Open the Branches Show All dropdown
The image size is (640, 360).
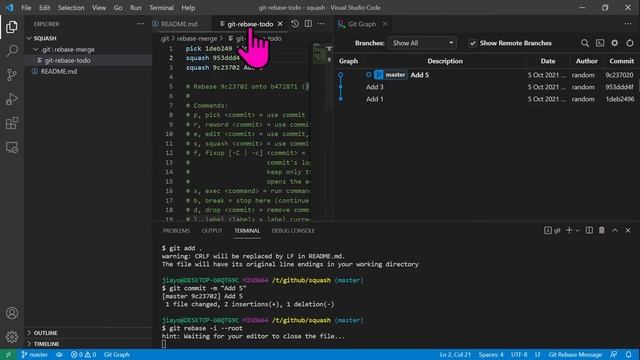tap(422, 43)
